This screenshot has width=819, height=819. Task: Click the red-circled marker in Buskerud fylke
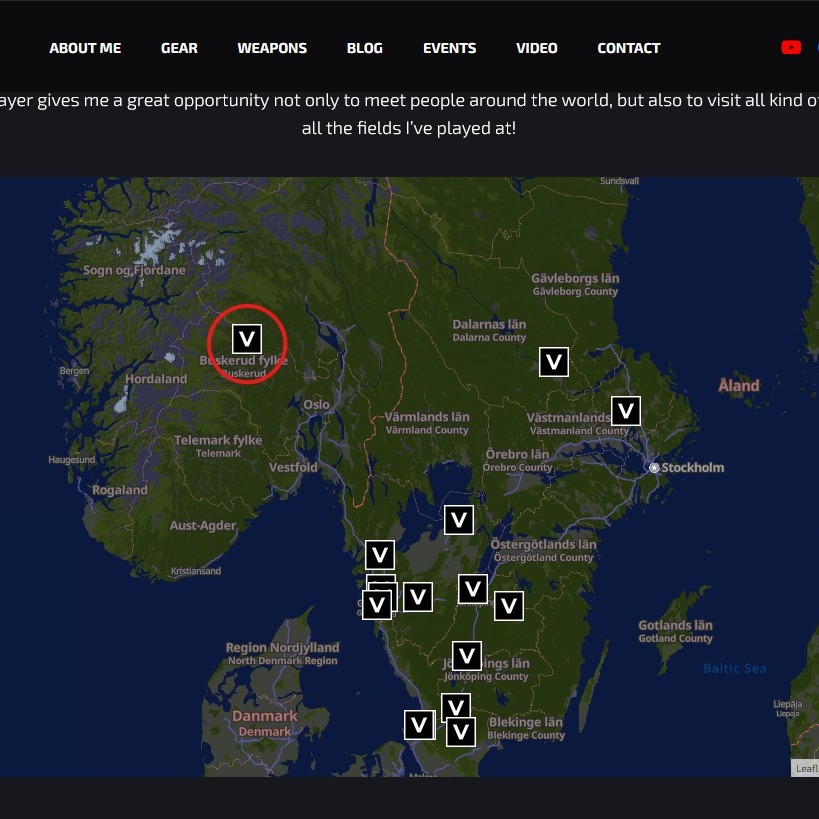[x=247, y=338]
